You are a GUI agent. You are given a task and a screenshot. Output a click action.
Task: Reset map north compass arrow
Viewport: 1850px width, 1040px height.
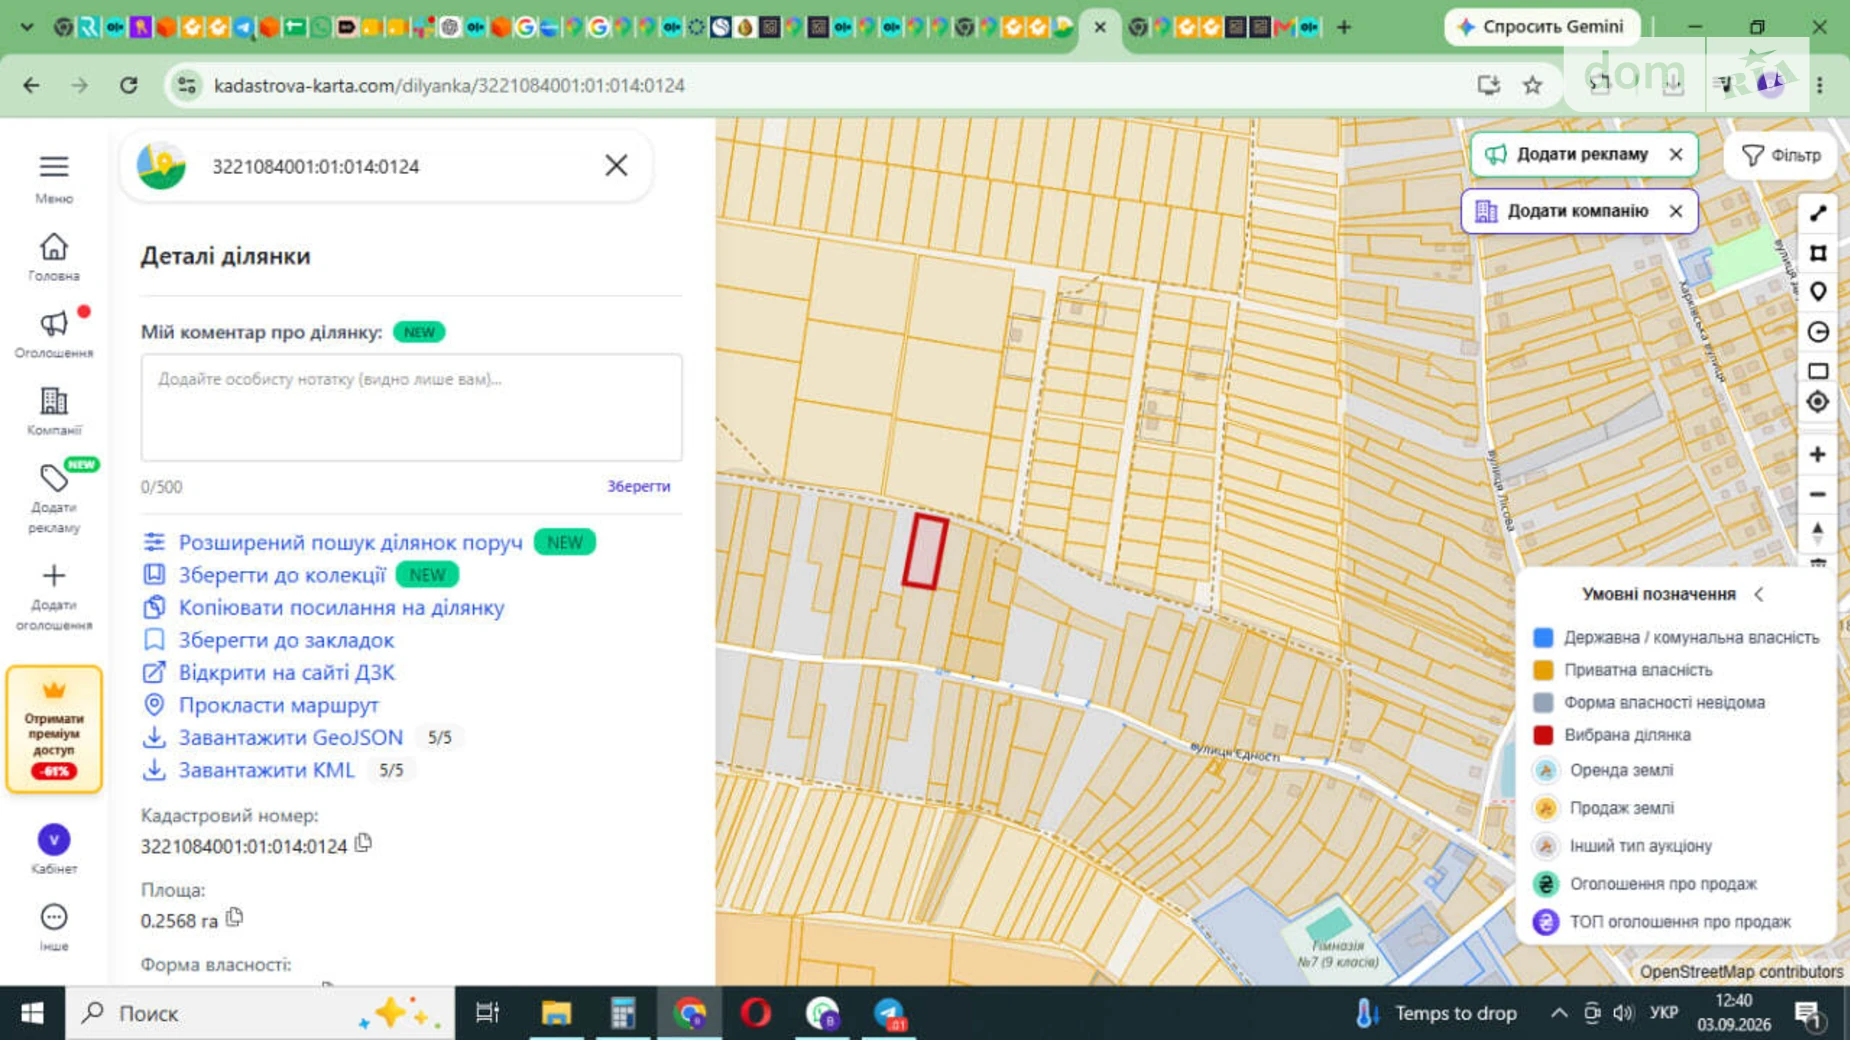(1818, 531)
